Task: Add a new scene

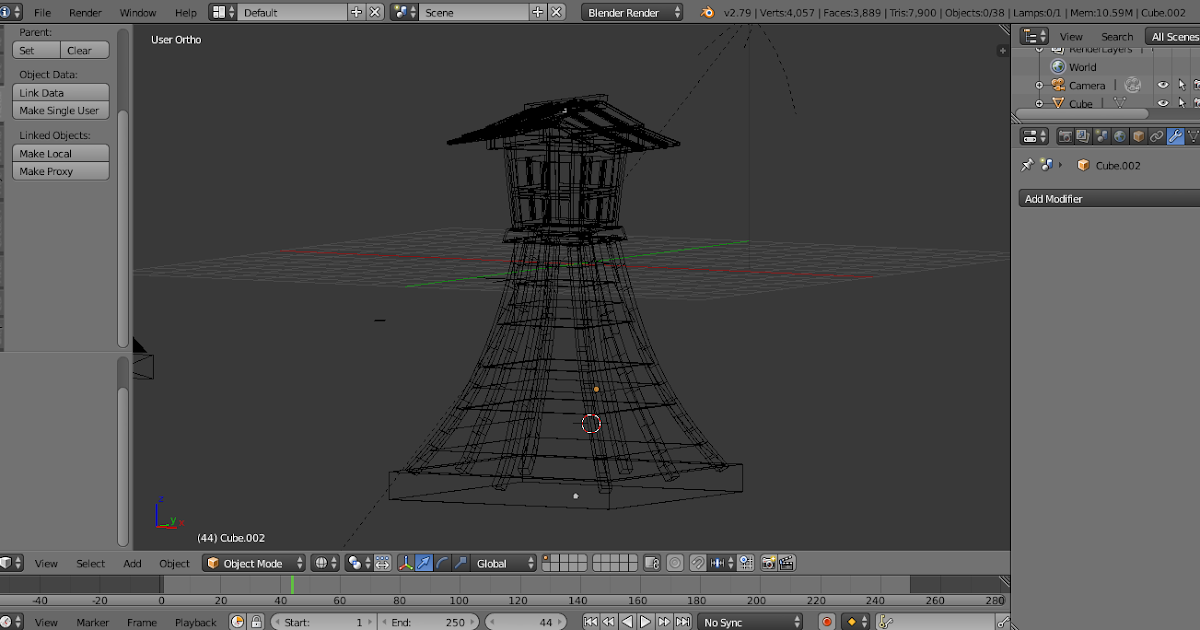Action: tap(539, 13)
